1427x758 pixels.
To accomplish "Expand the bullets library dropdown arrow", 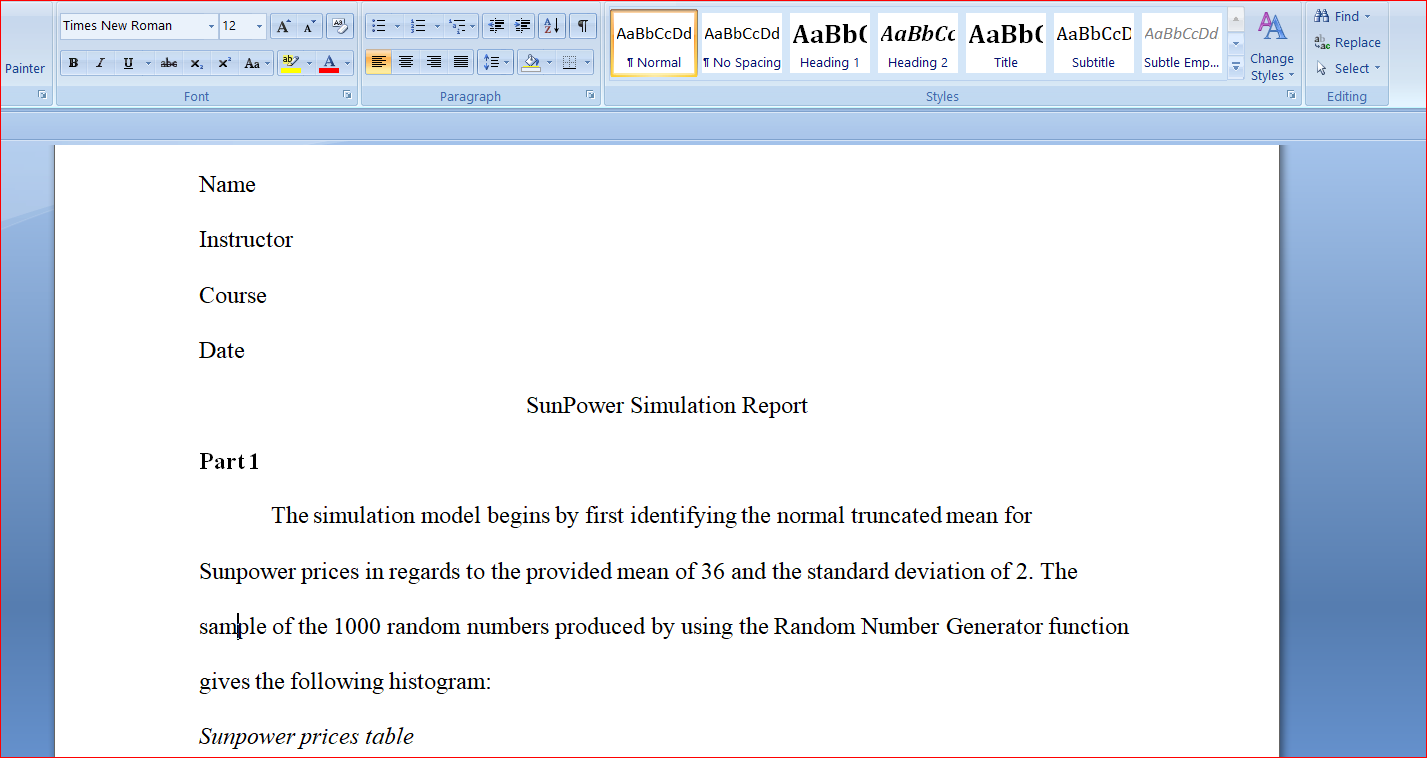I will coord(397,26).
